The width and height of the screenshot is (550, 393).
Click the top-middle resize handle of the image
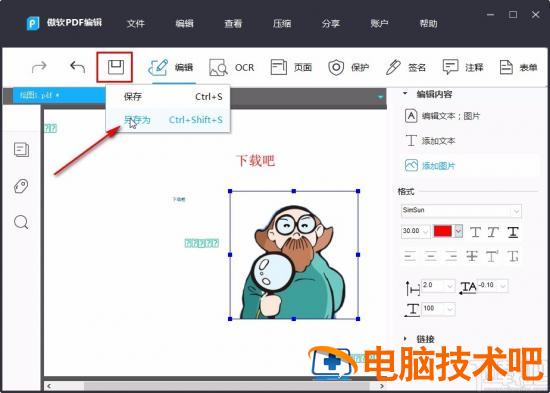point(294,191)
